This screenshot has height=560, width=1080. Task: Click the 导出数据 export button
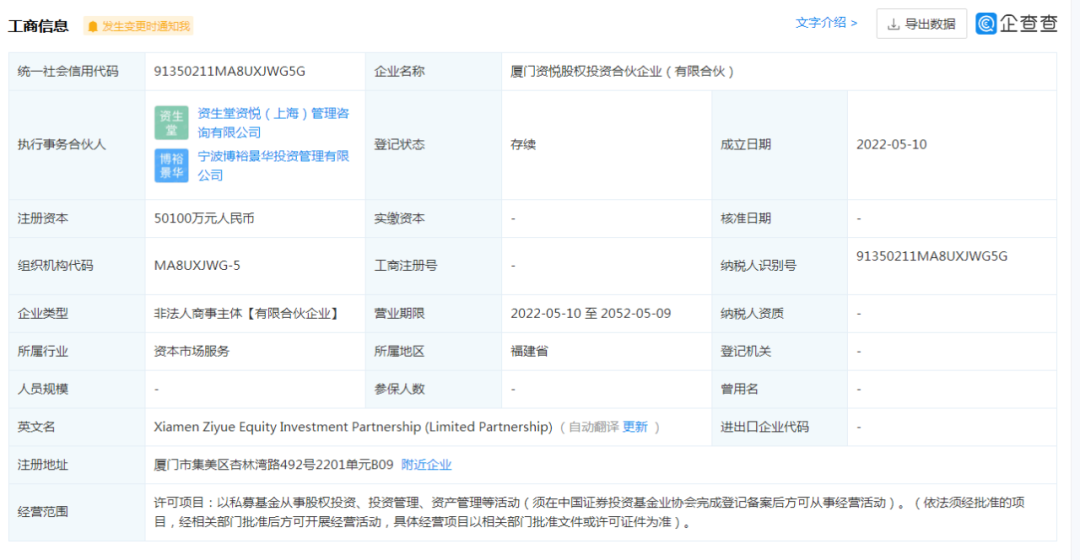[922, 24]
